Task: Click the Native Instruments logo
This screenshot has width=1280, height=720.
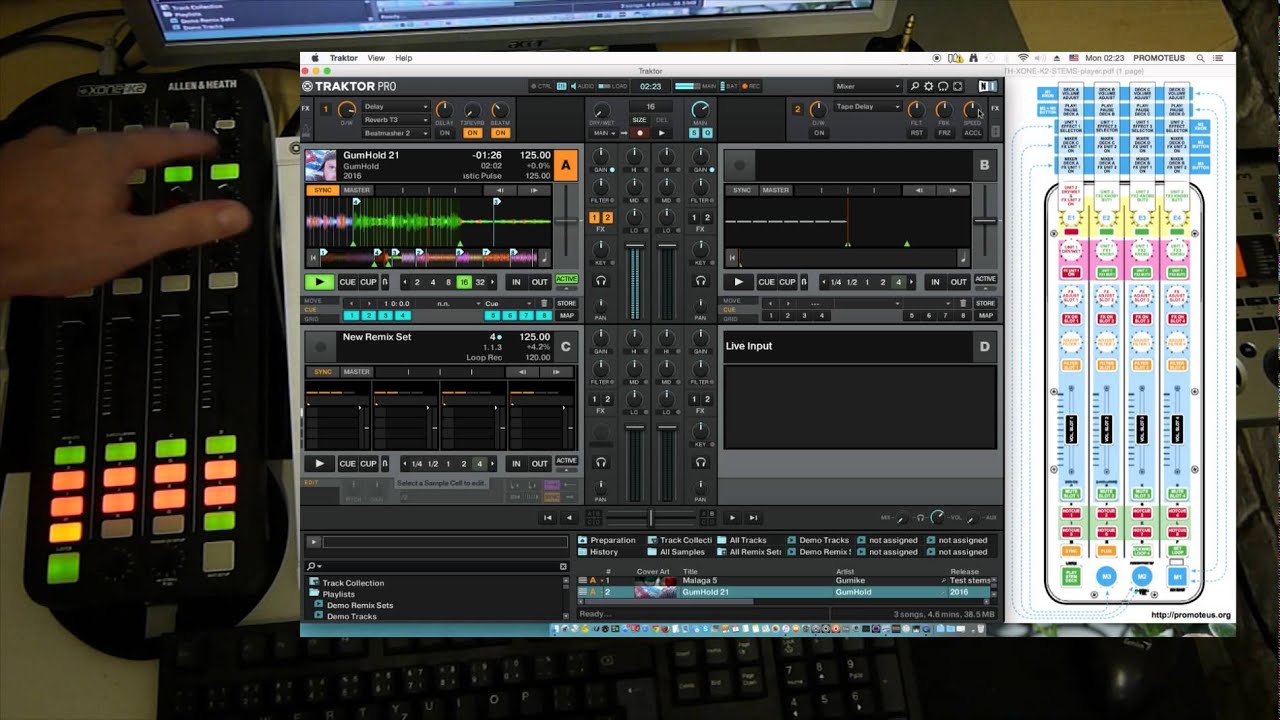Action: (988, 87)
